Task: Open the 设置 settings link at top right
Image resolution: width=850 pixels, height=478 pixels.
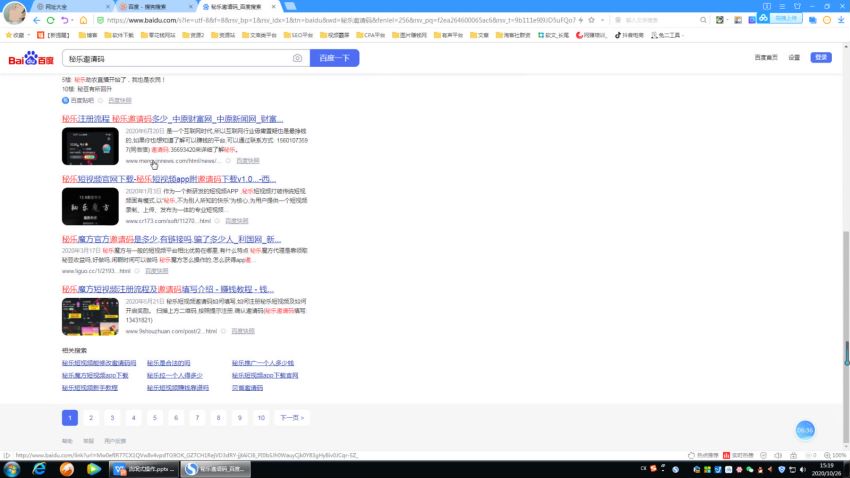Action: tap(794, 57)
